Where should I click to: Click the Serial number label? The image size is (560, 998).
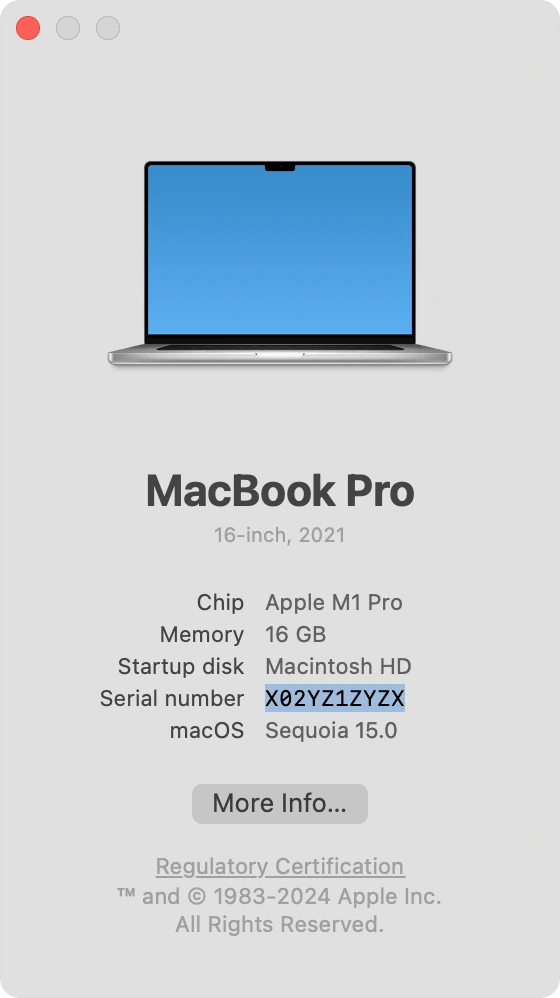tap(172, 698)
